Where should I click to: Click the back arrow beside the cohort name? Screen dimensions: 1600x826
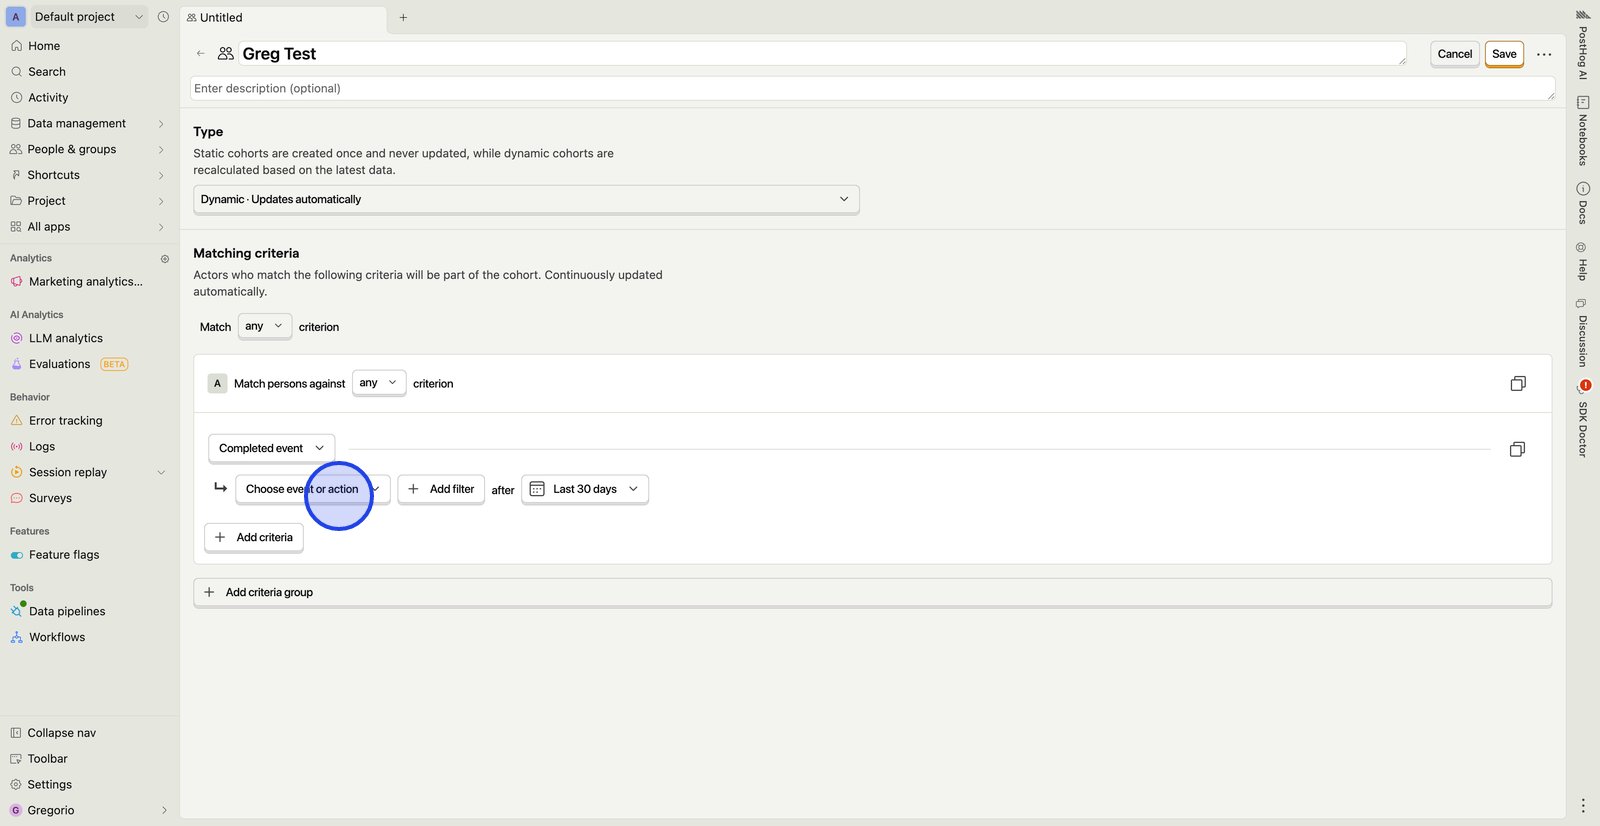(x=201, y=54)
